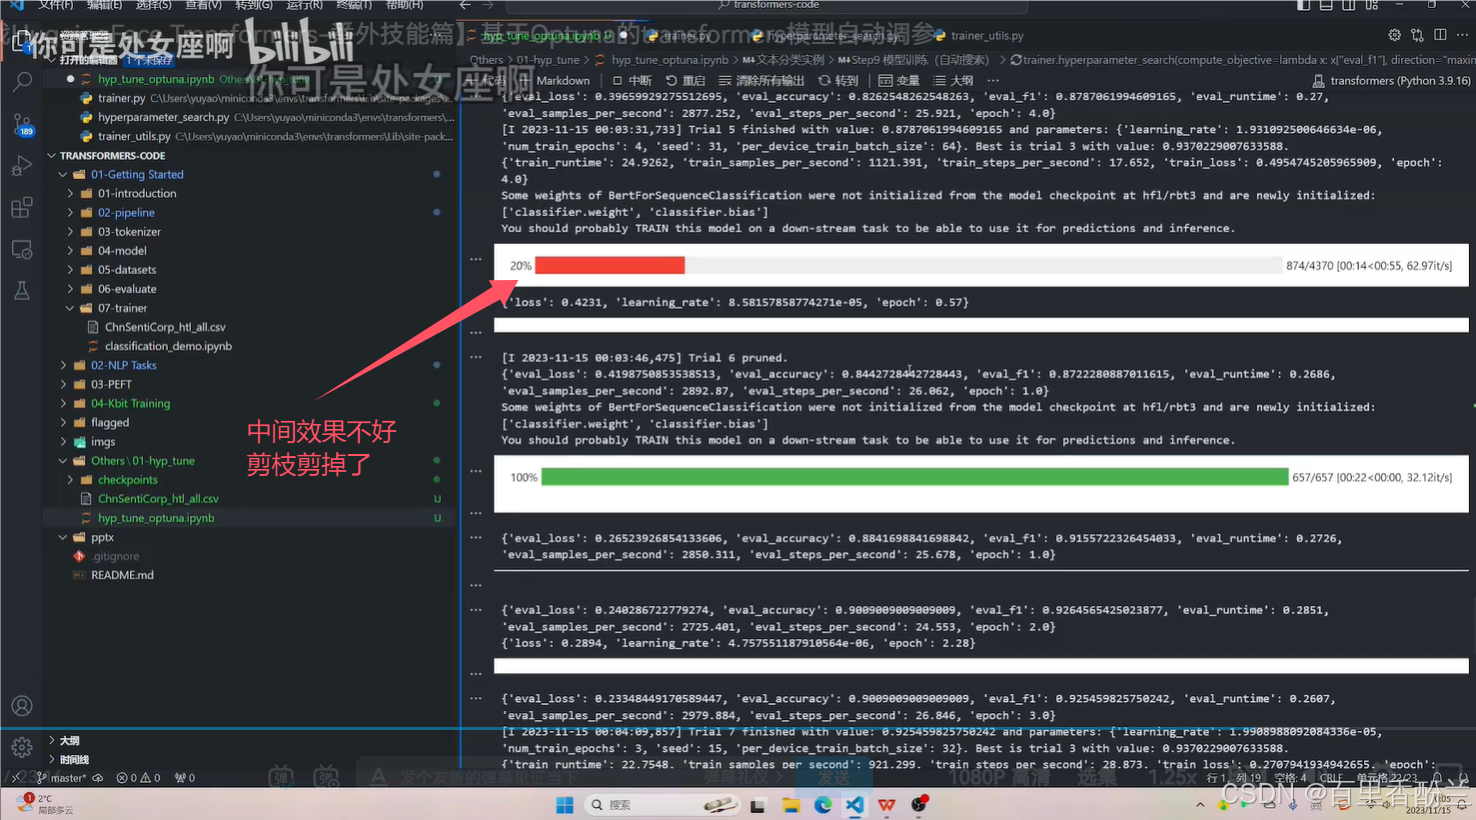The image size is (1476, 820).
Task: Open WPS Office from the taskbar
Action: 887,805
